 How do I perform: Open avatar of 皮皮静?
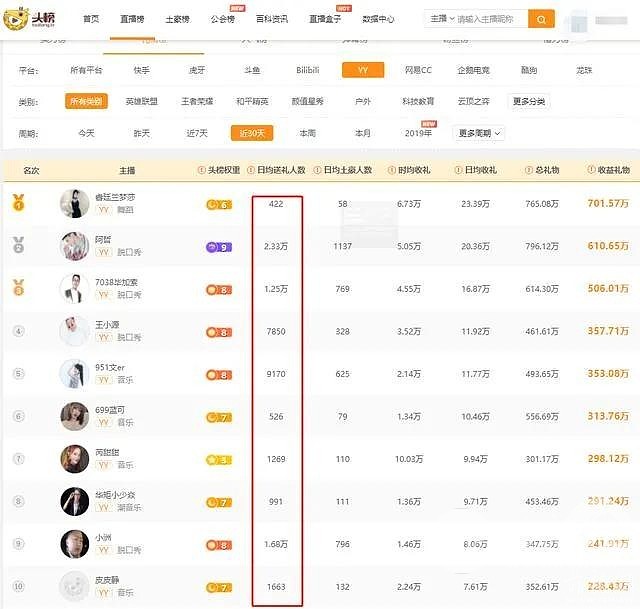(x=74, y=586)
